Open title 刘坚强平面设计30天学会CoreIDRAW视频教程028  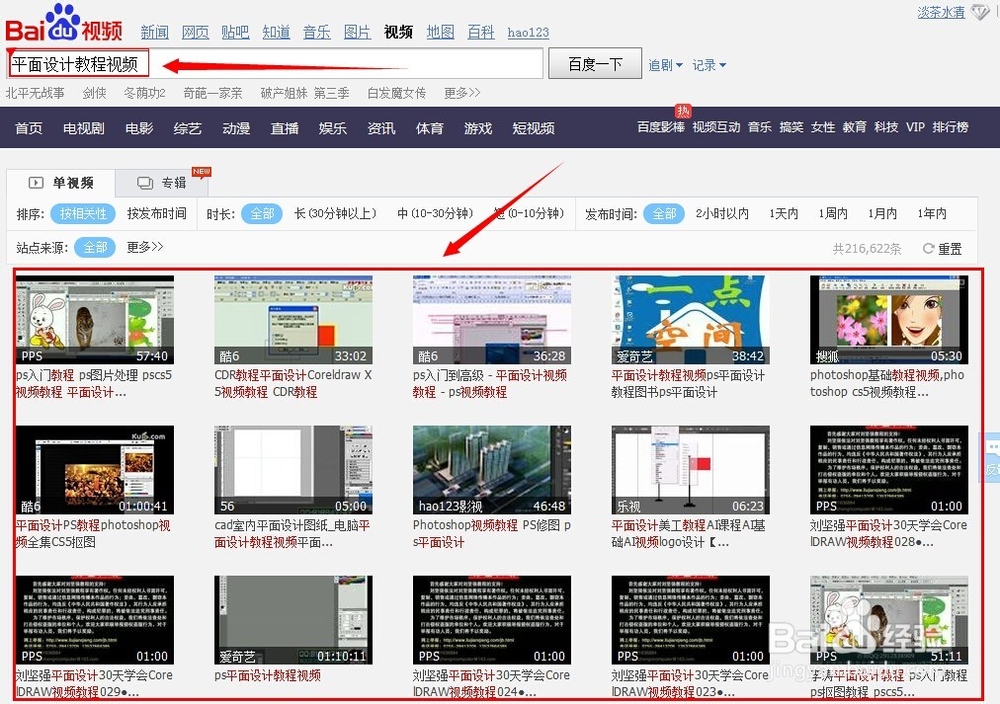click(888, 534)
